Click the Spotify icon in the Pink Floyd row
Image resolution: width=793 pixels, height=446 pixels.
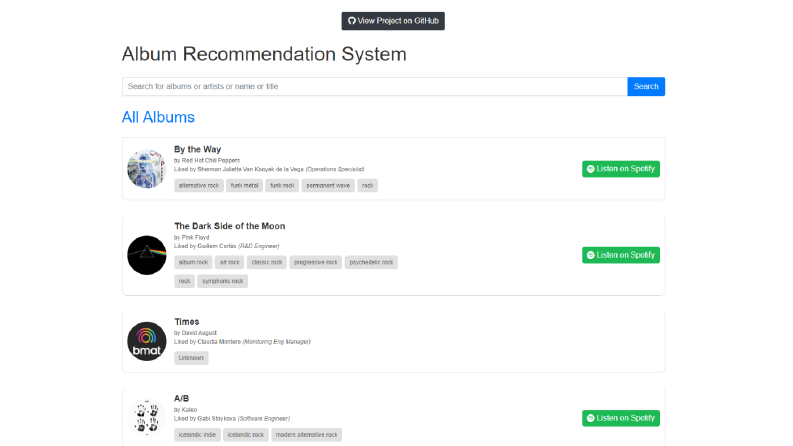[x=590, y=255]
